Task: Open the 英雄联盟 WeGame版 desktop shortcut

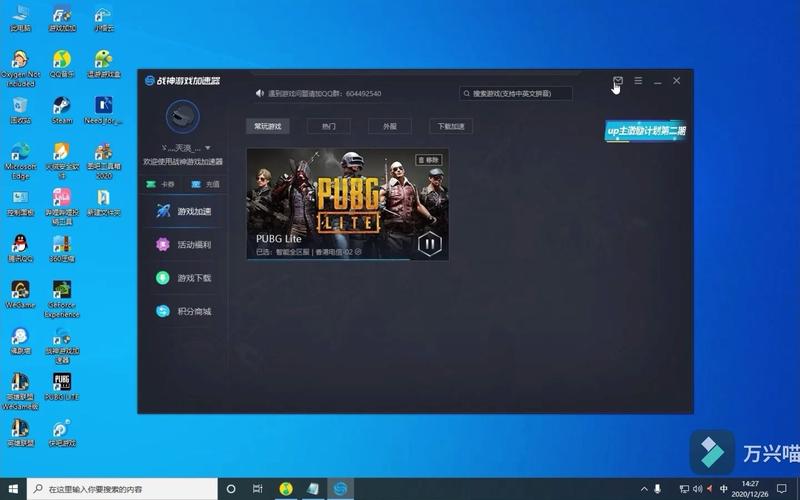Action: (20, 391)
